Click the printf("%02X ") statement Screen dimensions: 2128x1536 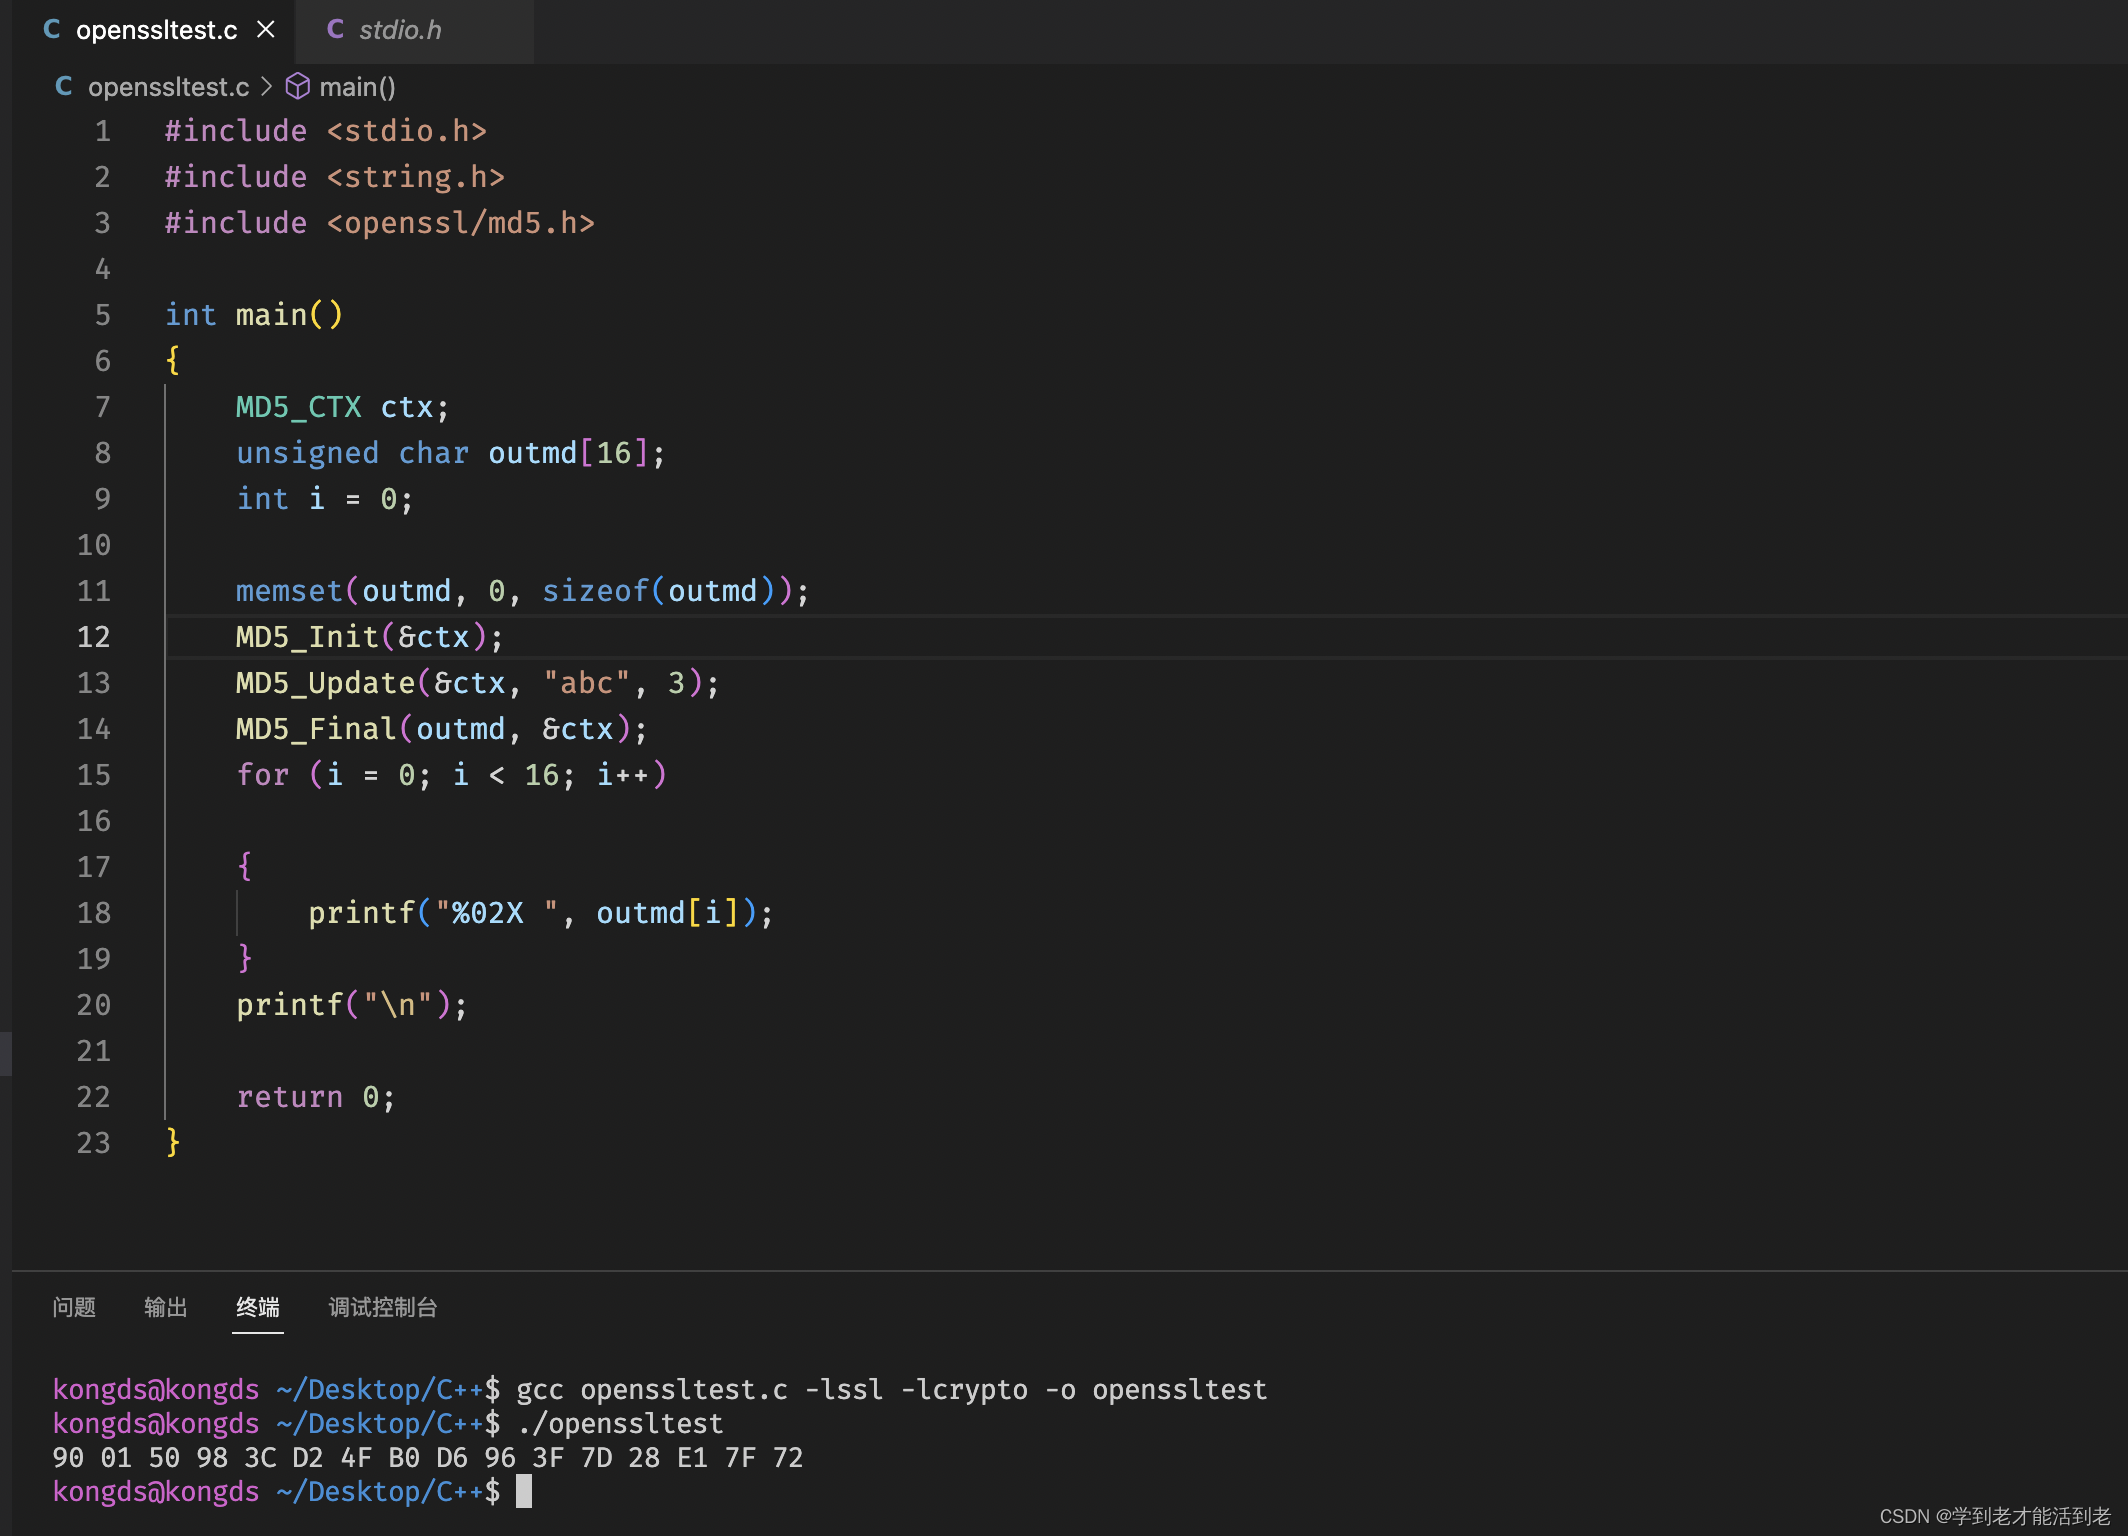tap(541, 913)
